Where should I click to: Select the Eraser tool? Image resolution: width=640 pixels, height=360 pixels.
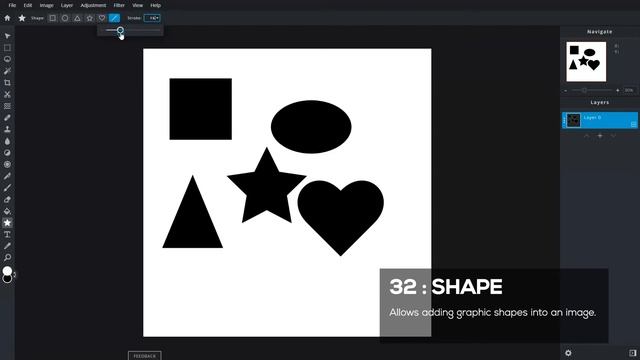(7, 200)
